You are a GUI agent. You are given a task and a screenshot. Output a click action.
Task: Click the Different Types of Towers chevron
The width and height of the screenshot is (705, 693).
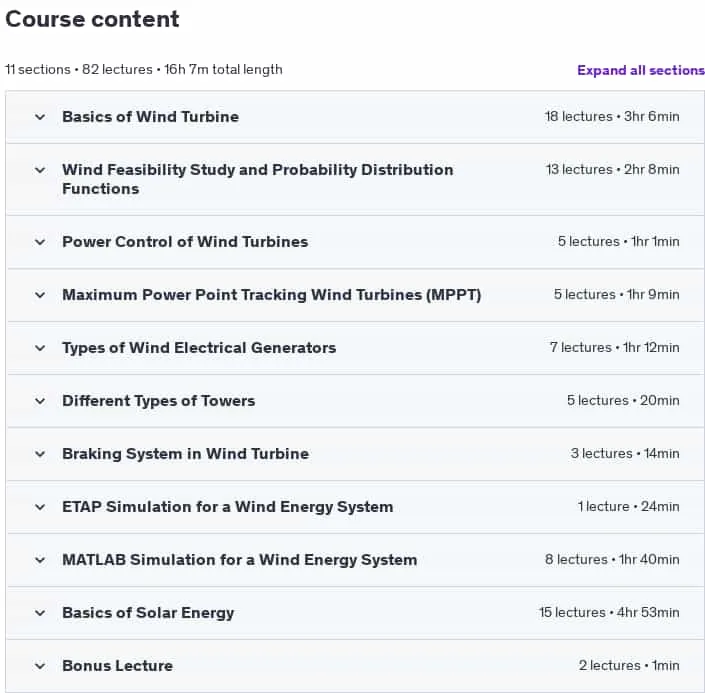tap(40, 401)
